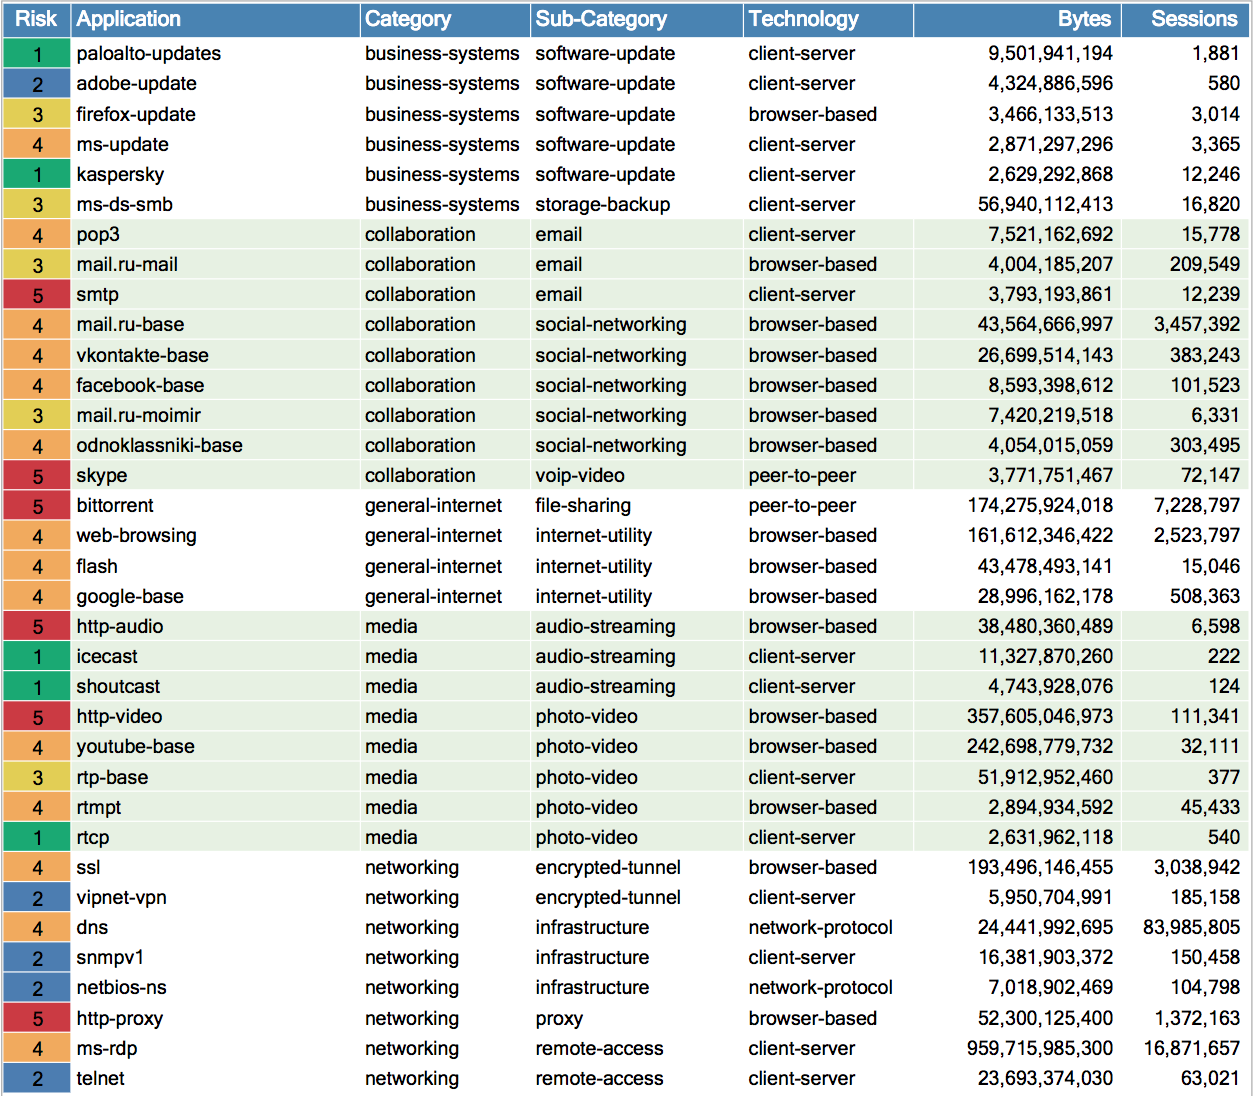The image size is (1254, 1096).
Task: Select the mail.ru-base application name
Action: pyautogui.click(x=130, y=324)
